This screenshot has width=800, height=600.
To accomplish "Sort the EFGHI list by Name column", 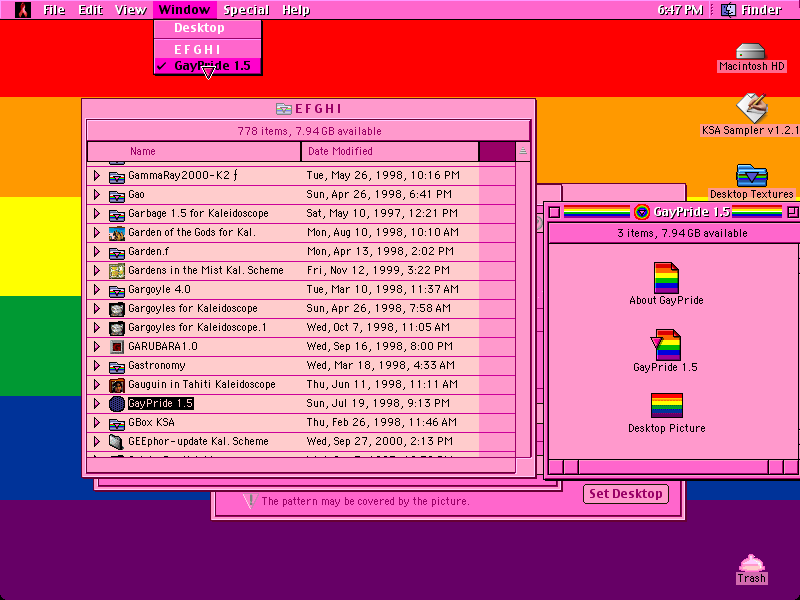I will 194,152.
